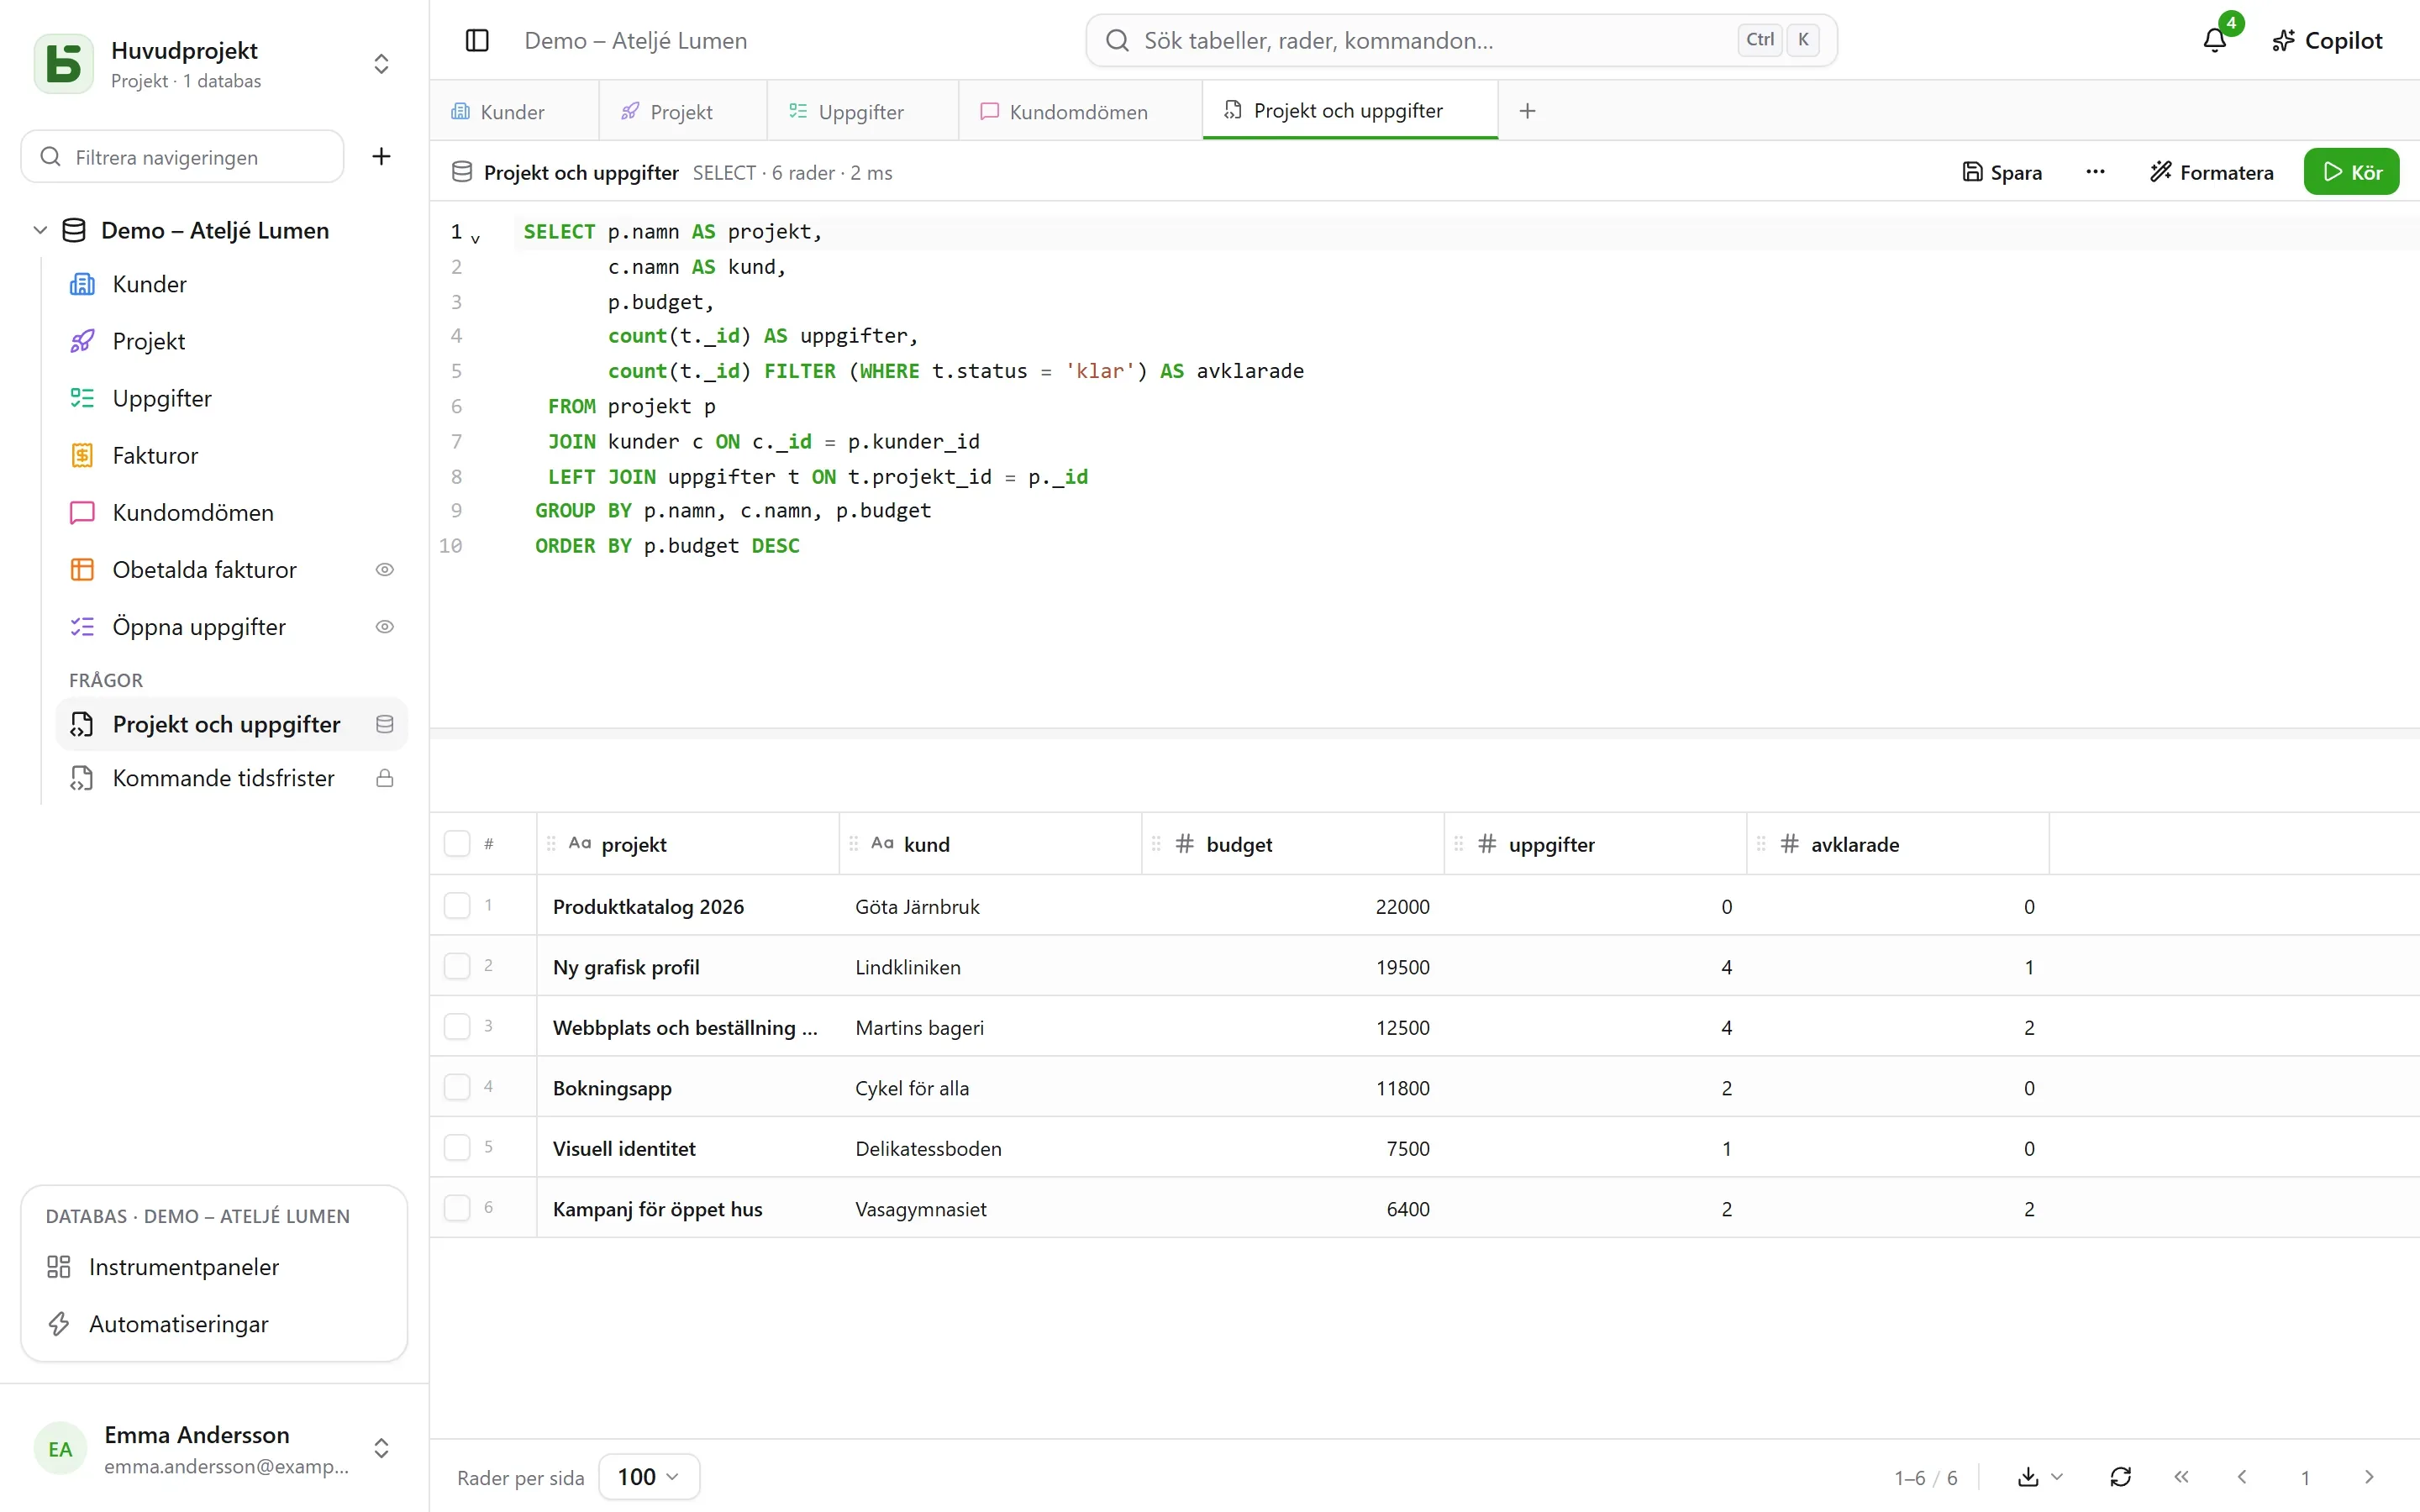Select the Bokningsapp row checkbox
2420x1512 pixels.
coord(457,1087)
